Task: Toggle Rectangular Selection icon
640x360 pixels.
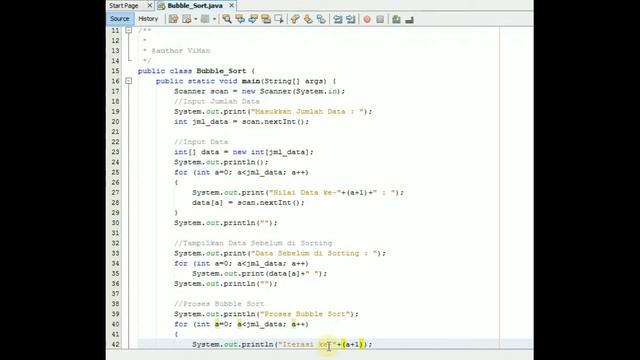Action: [279, 19]
